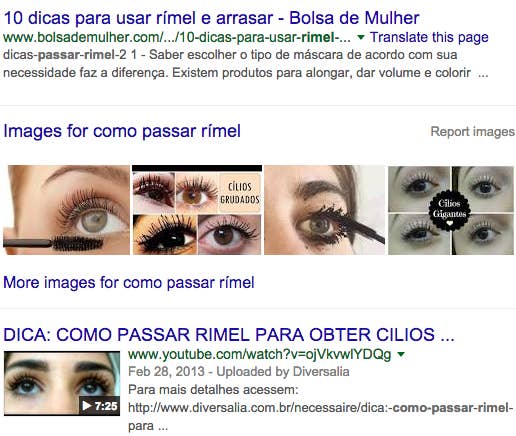The image size is (516, 436).
Task: Click the Translate this page link
Action: (x=429, y=37)
